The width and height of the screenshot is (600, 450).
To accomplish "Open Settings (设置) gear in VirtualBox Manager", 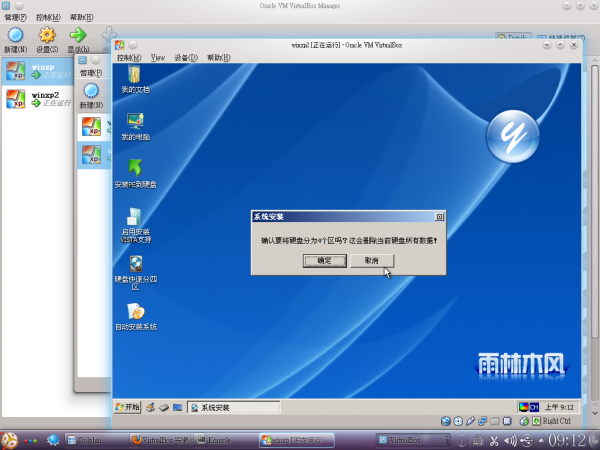I will [47, 39].
